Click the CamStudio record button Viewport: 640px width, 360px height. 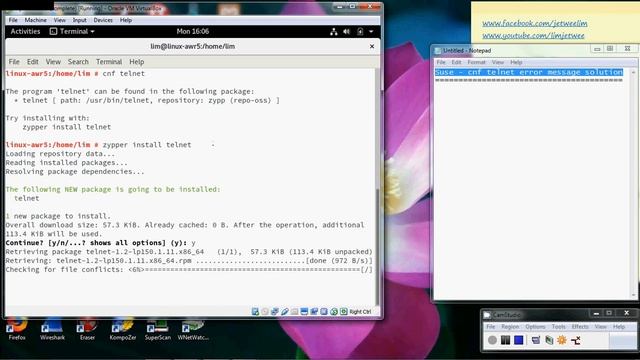[492, 340]
